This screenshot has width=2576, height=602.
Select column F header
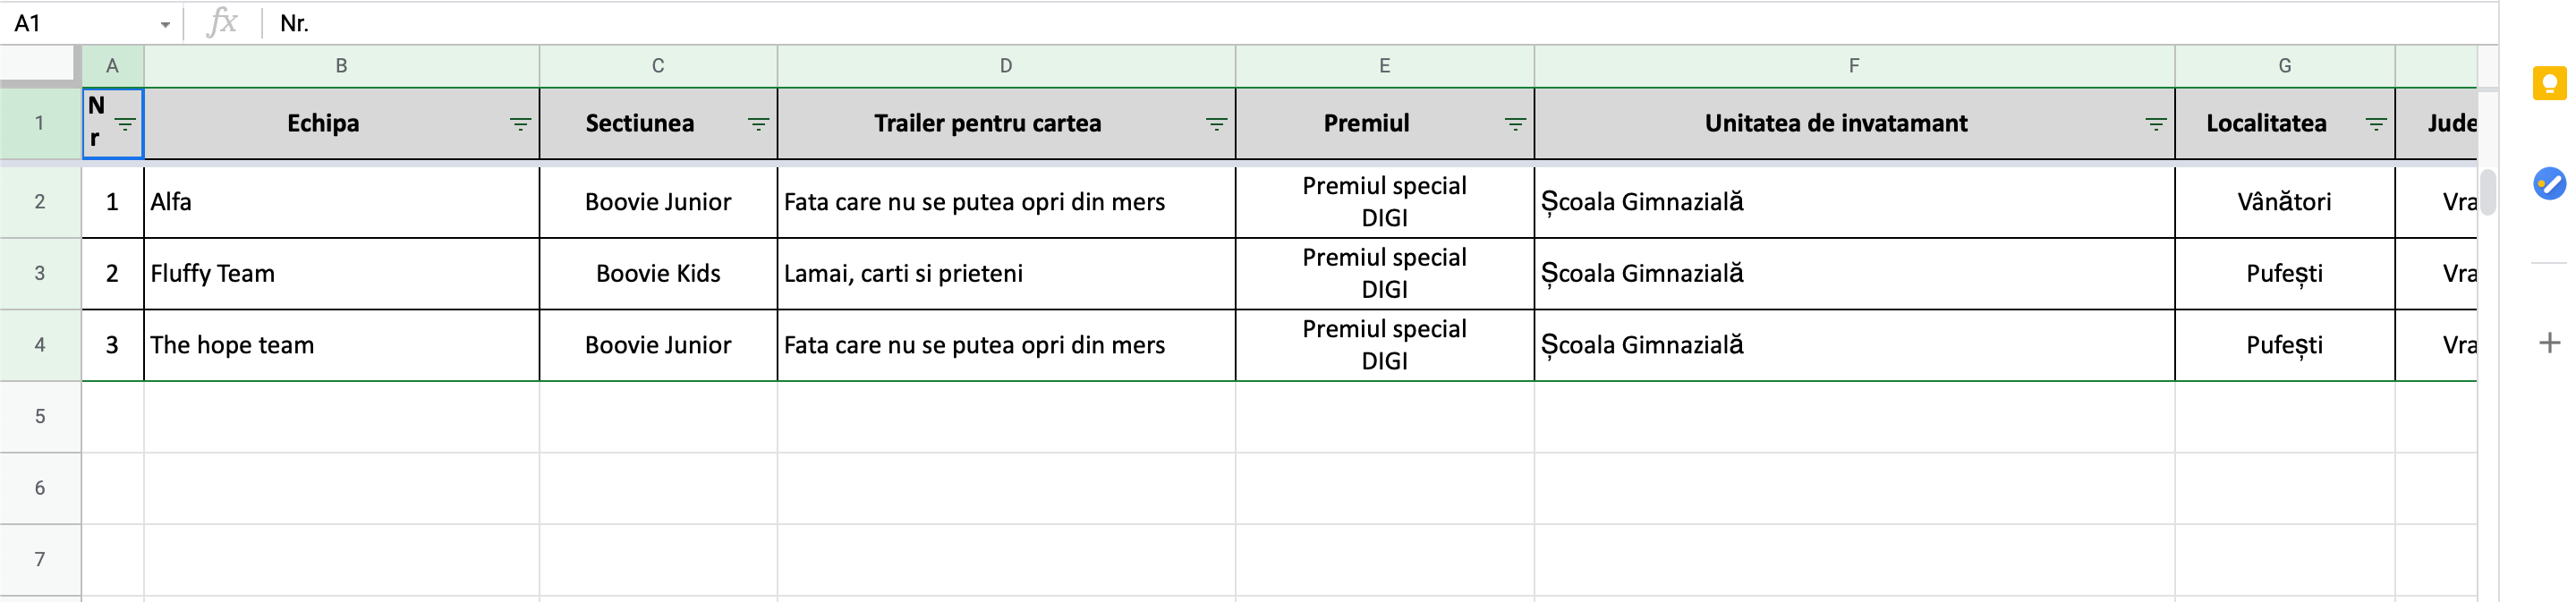[x=1854, y=66]
